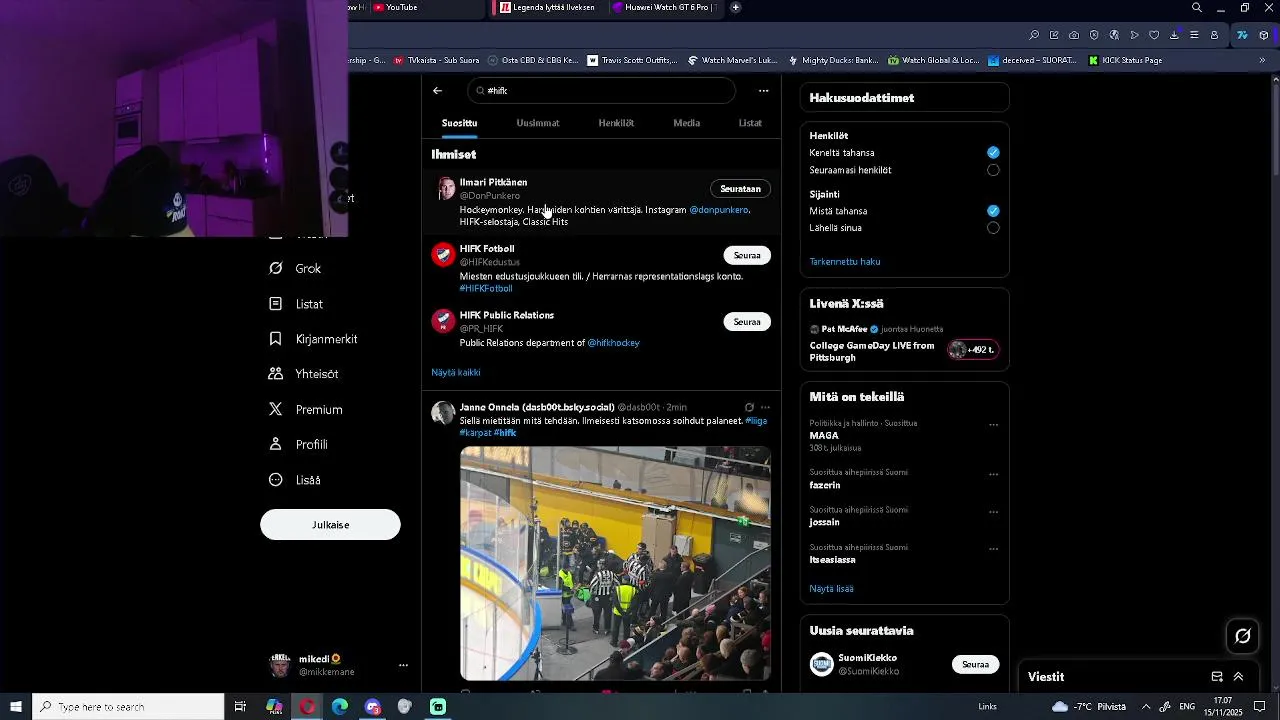Click the floating Grok button above Viestit
This screenshot has width=1280, height=720.
coord(1243,636)
